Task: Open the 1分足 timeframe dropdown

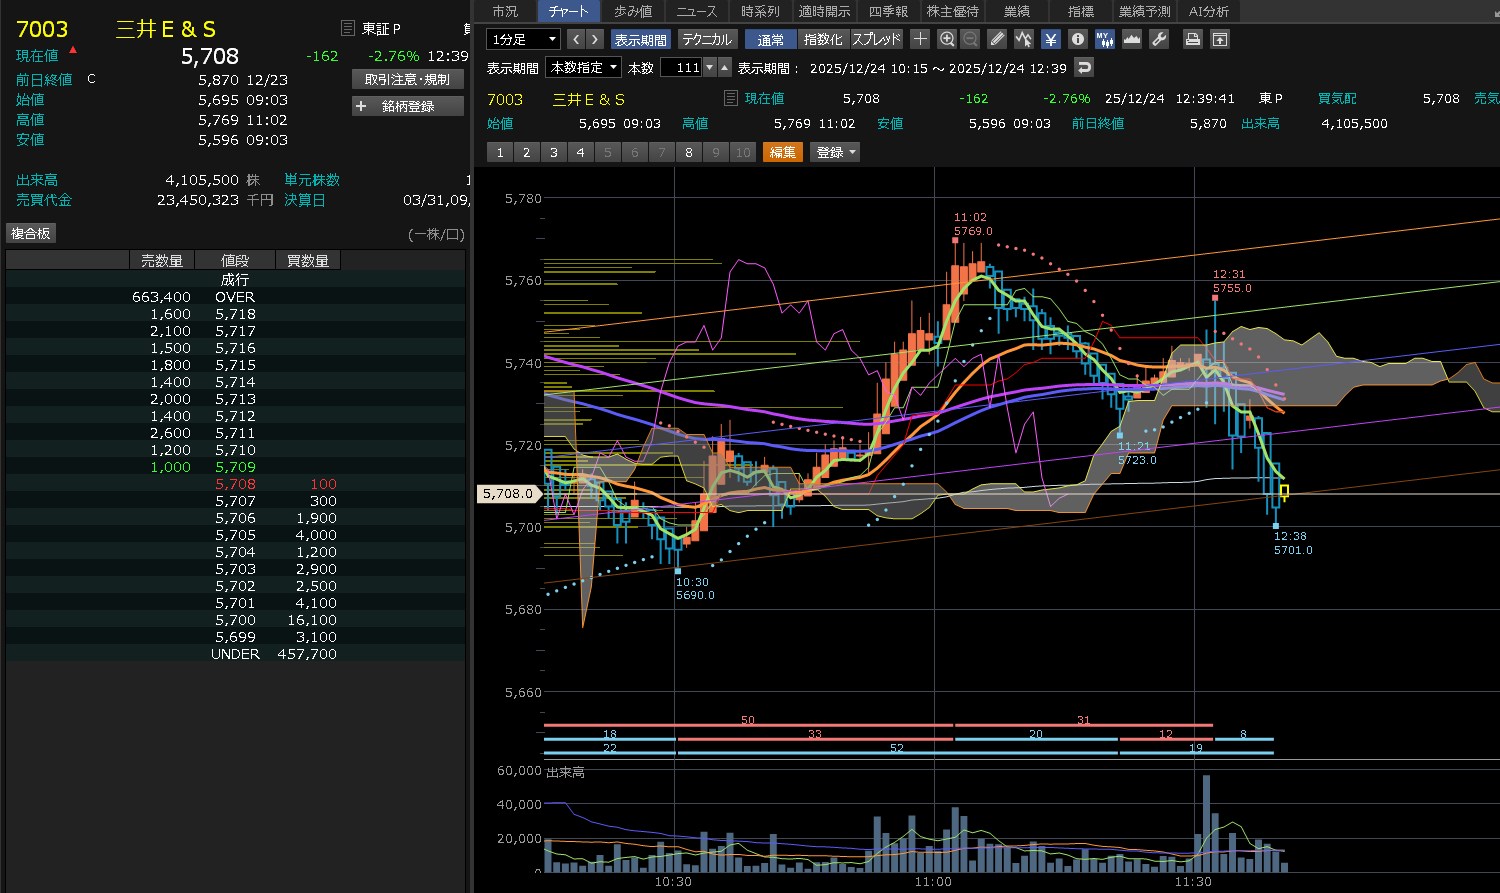Action: pos(523,39)
